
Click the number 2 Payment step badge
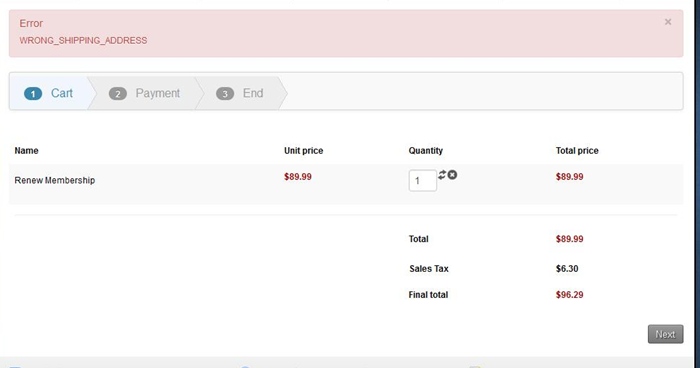click(x=118, y=94)
